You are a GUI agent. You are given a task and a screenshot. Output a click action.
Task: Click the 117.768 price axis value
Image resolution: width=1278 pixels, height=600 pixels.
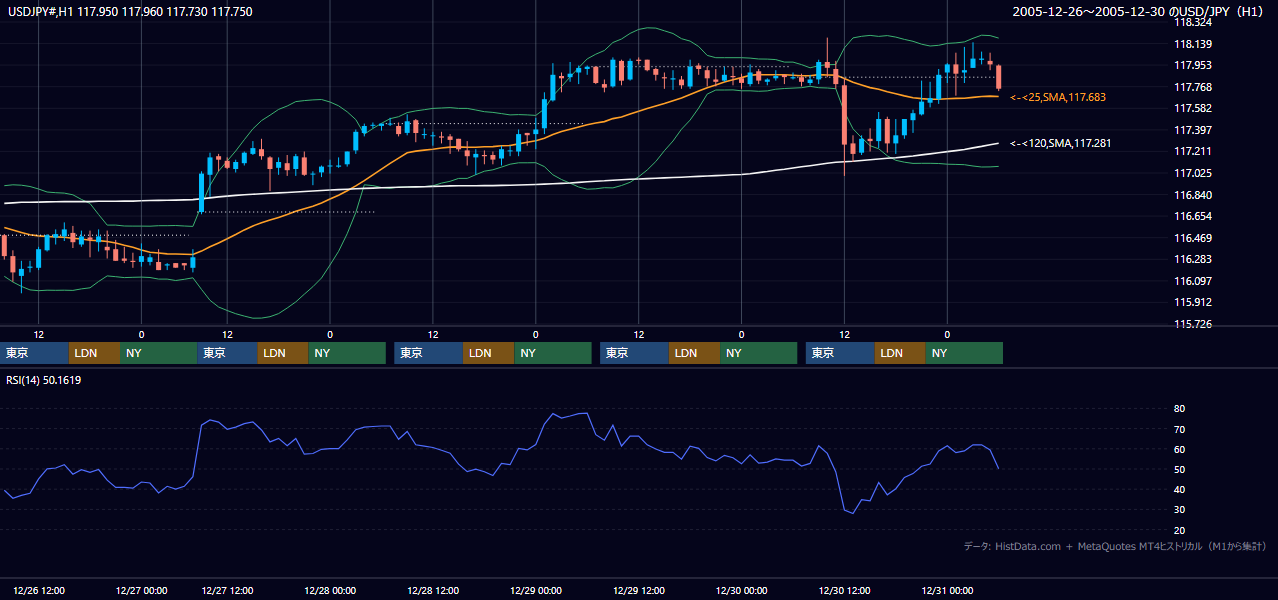(x=1194, y=87)
